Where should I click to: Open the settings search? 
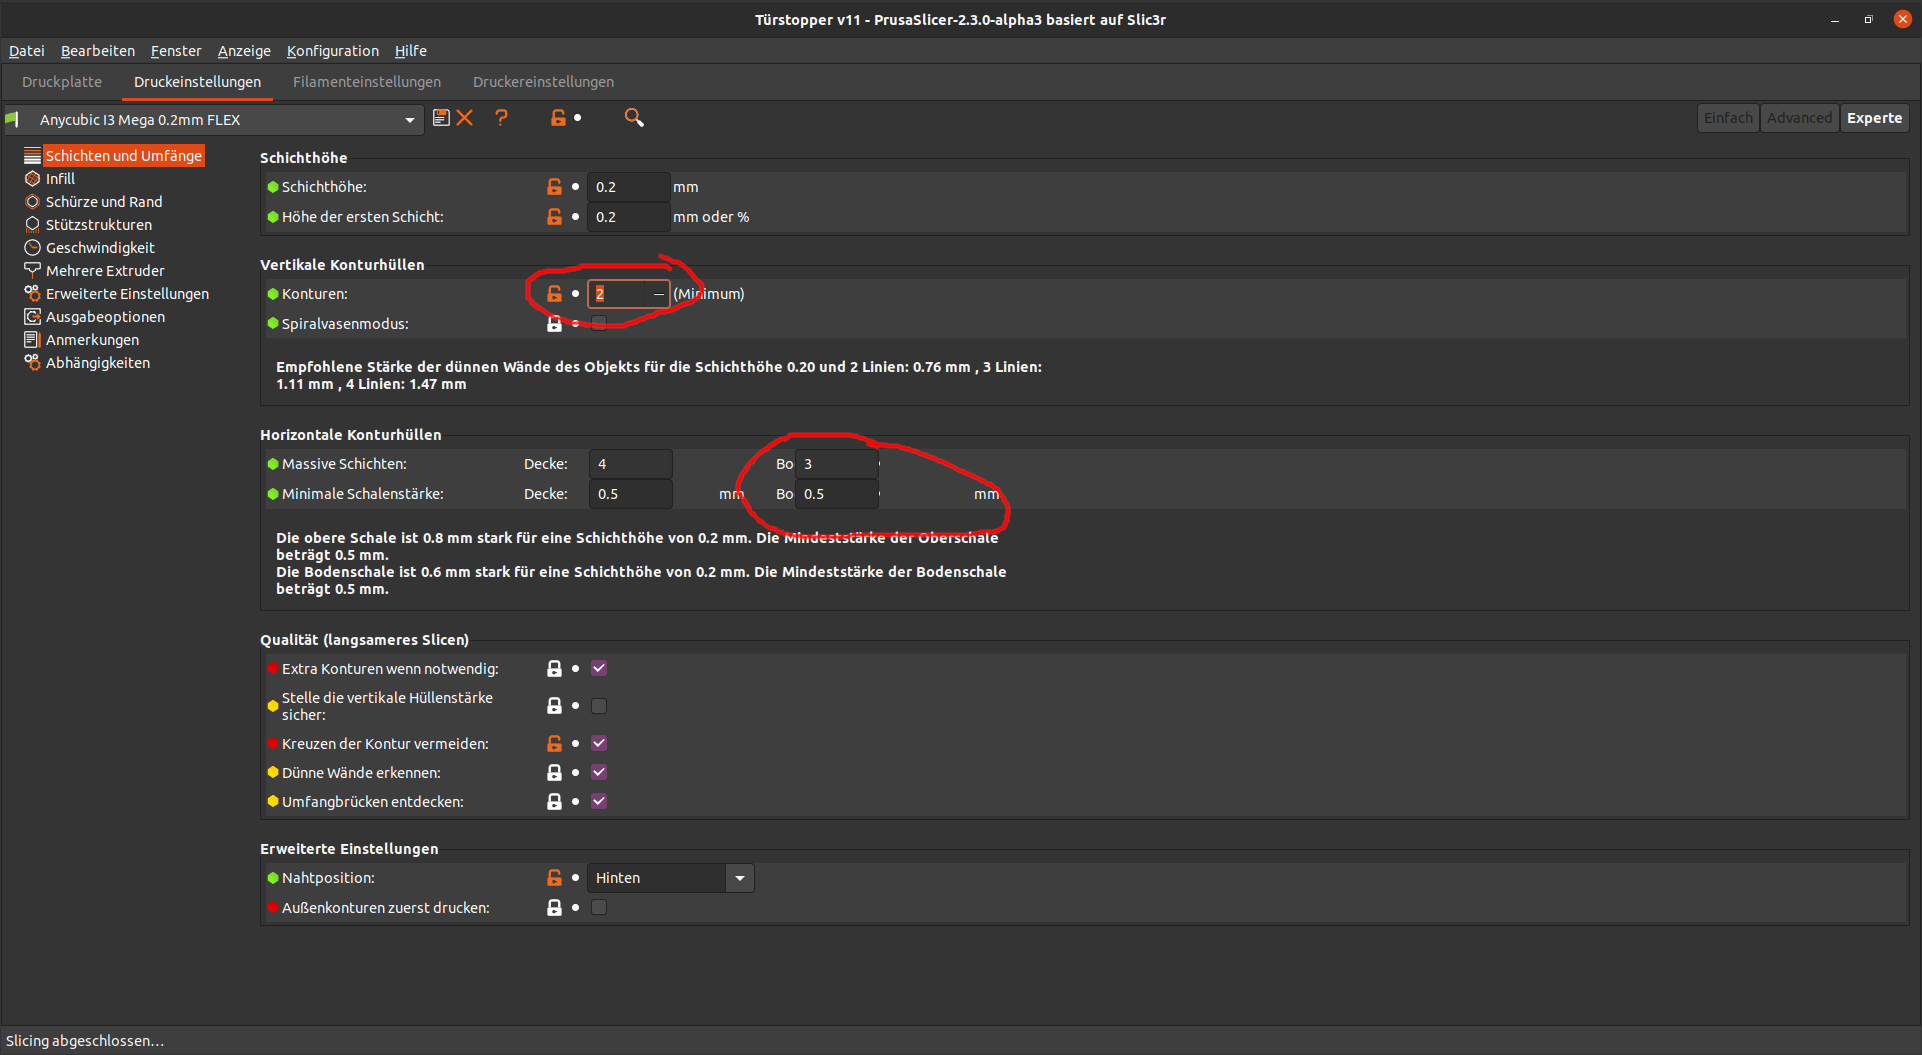(x=634, y=117)
